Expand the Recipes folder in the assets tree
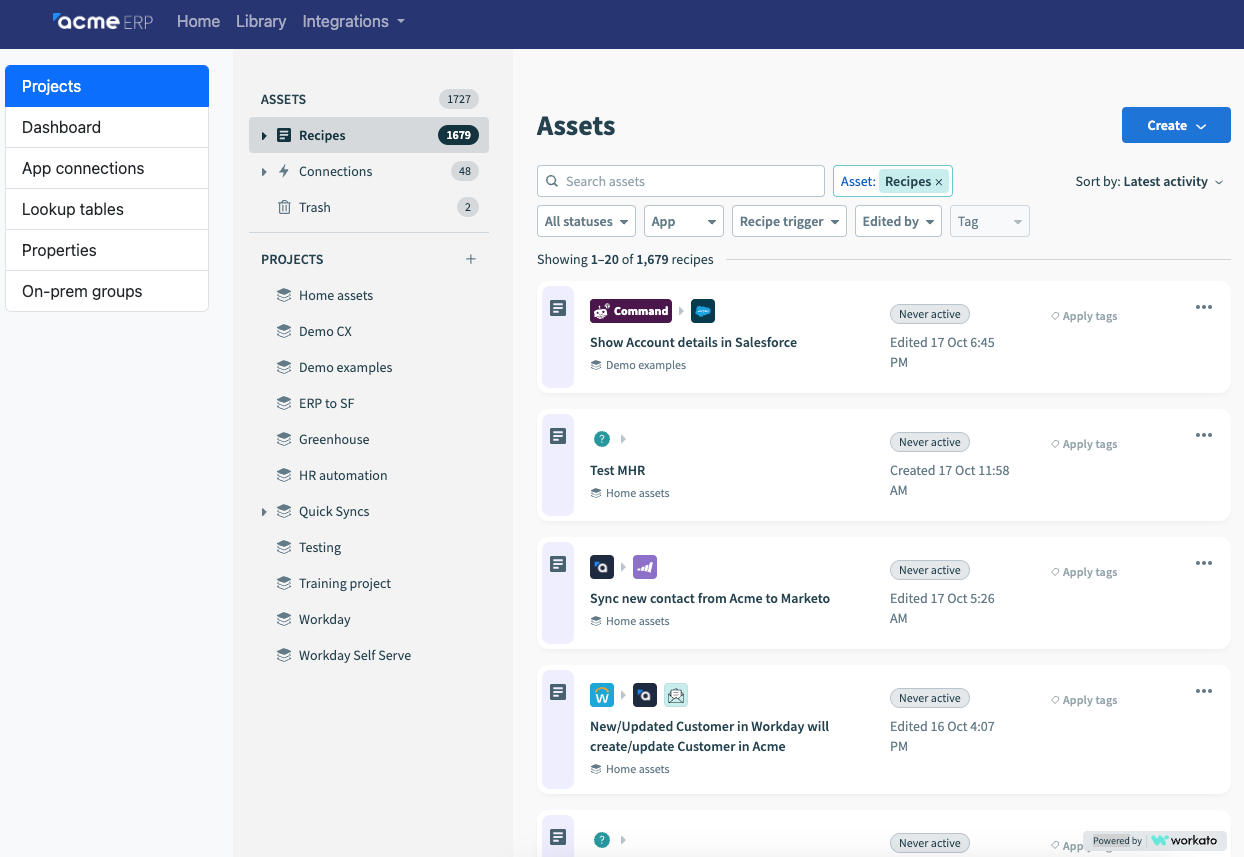 coord(263,134)
